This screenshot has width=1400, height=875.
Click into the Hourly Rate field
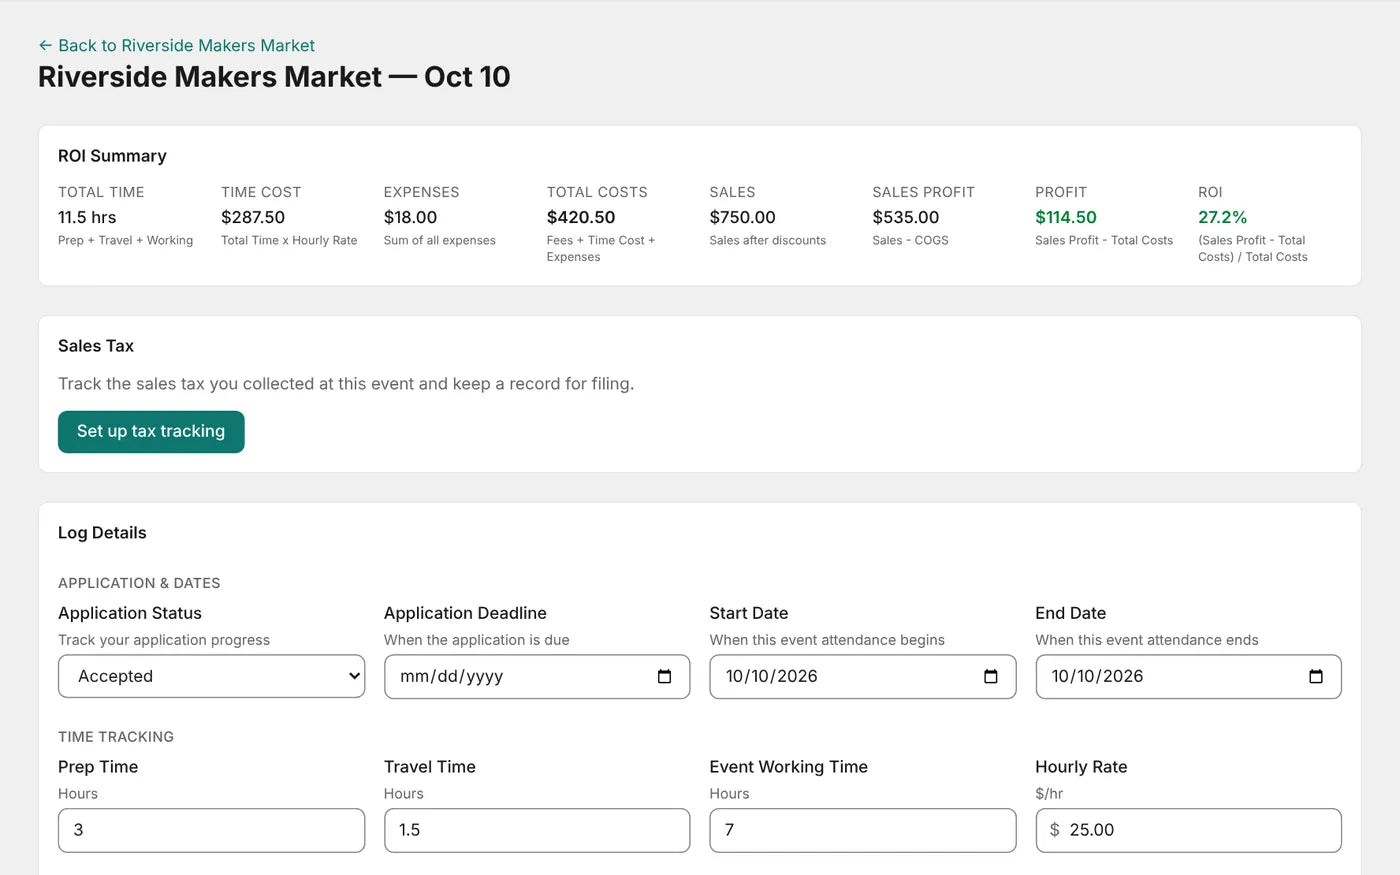(x=1188, y=831)
